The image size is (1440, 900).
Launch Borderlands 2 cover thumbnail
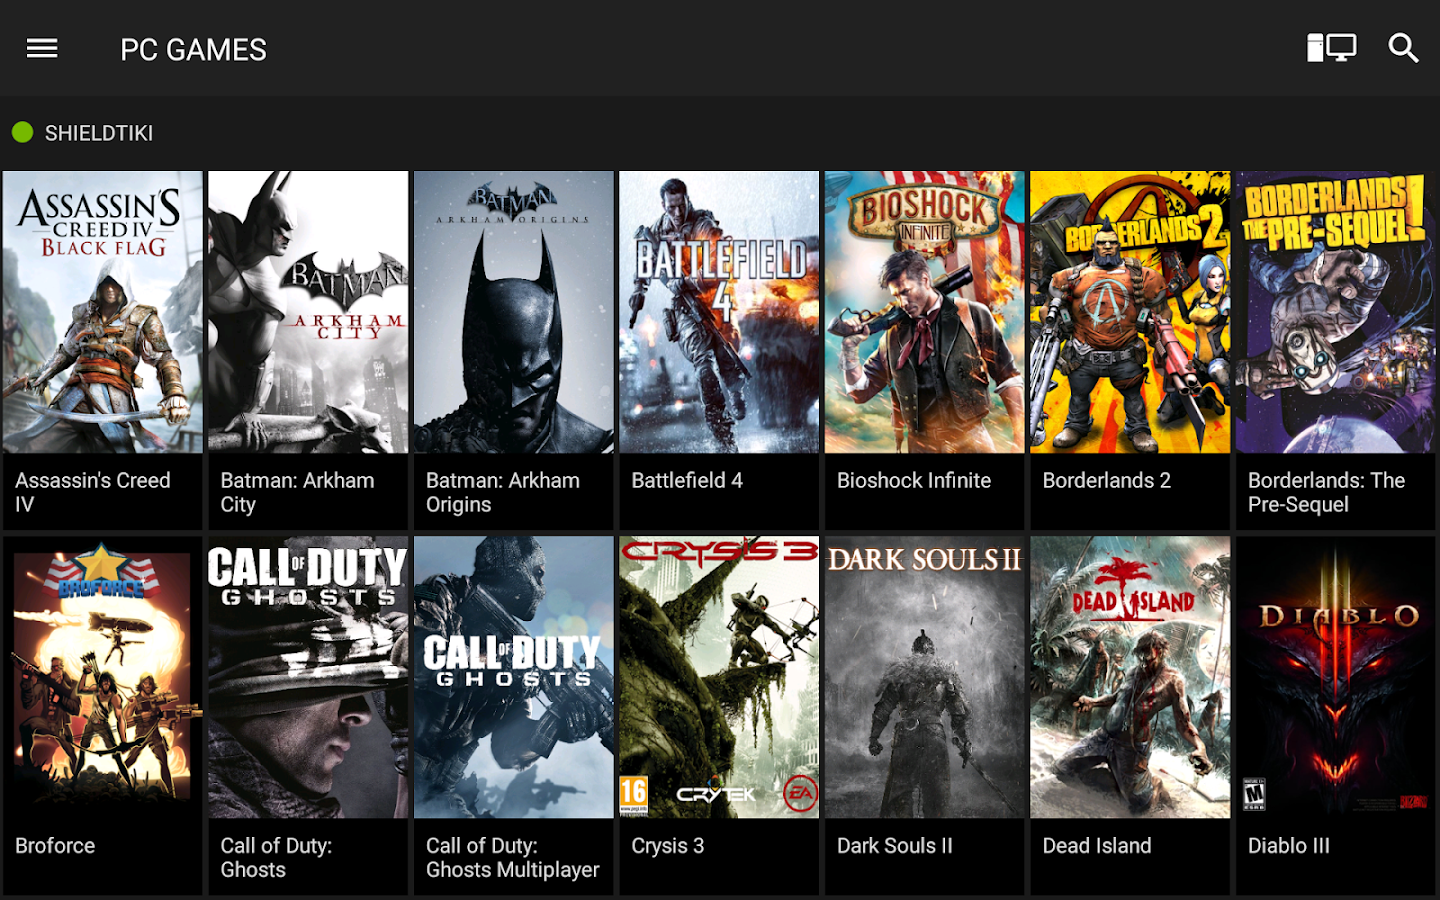click(x=1130, y=312)
